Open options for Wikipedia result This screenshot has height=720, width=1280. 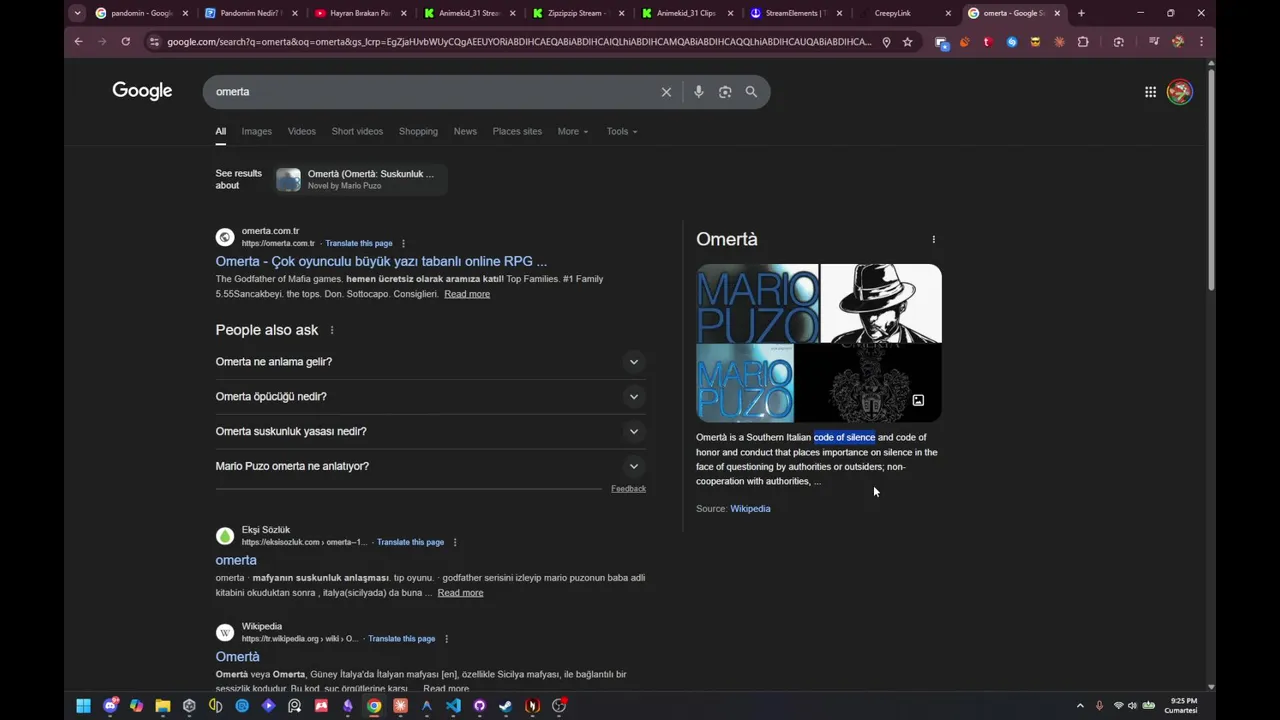pyautogui.click(x=446, y=639)
